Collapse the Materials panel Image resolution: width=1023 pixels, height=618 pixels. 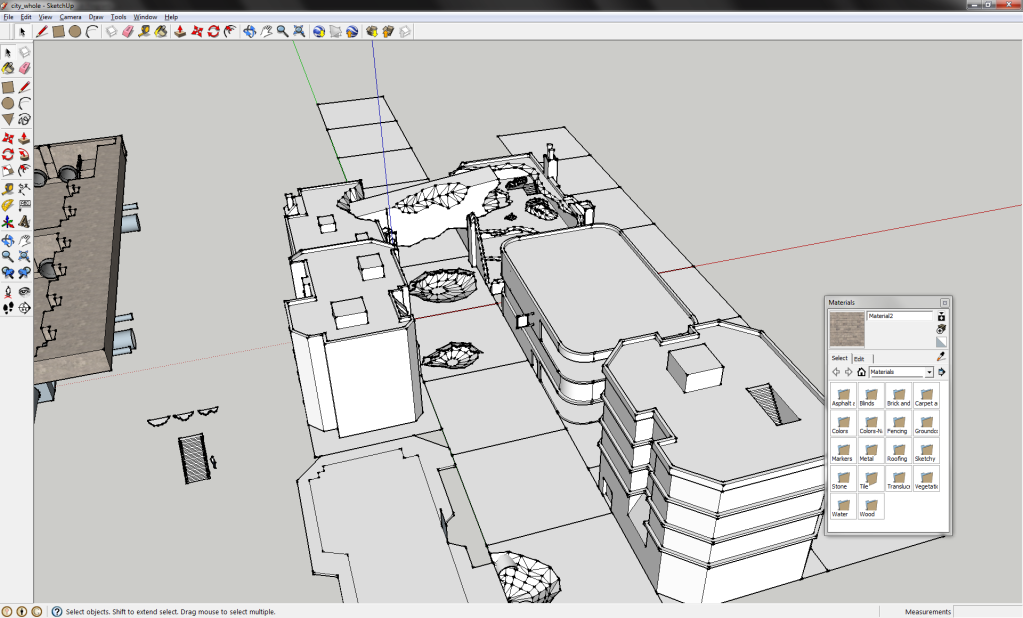(x=944, y=303)
